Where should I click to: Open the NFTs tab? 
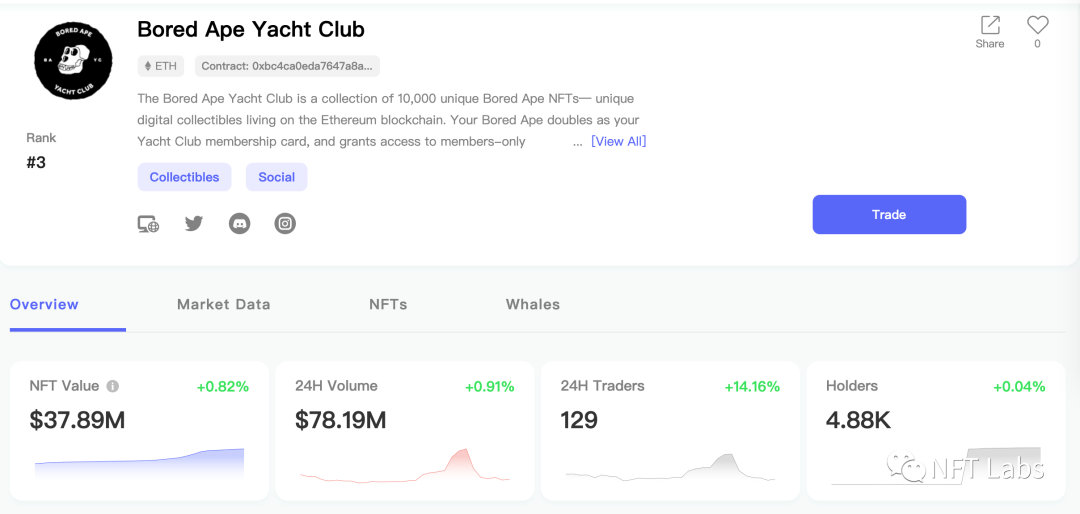[x=388, y=305]
